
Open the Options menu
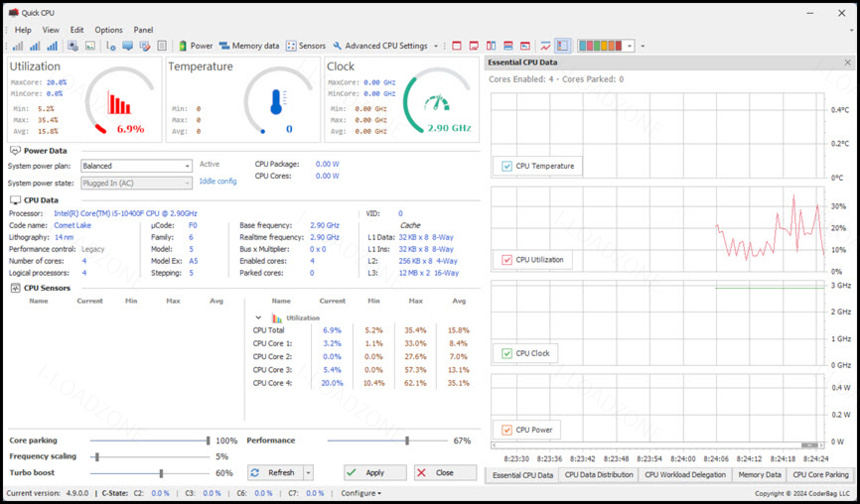click(x=109, y=30)
